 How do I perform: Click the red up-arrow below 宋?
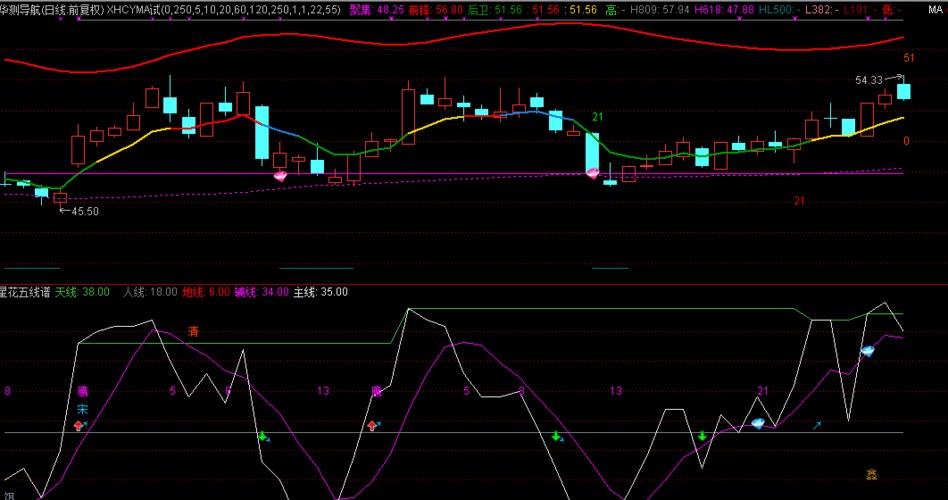[78, 426]
